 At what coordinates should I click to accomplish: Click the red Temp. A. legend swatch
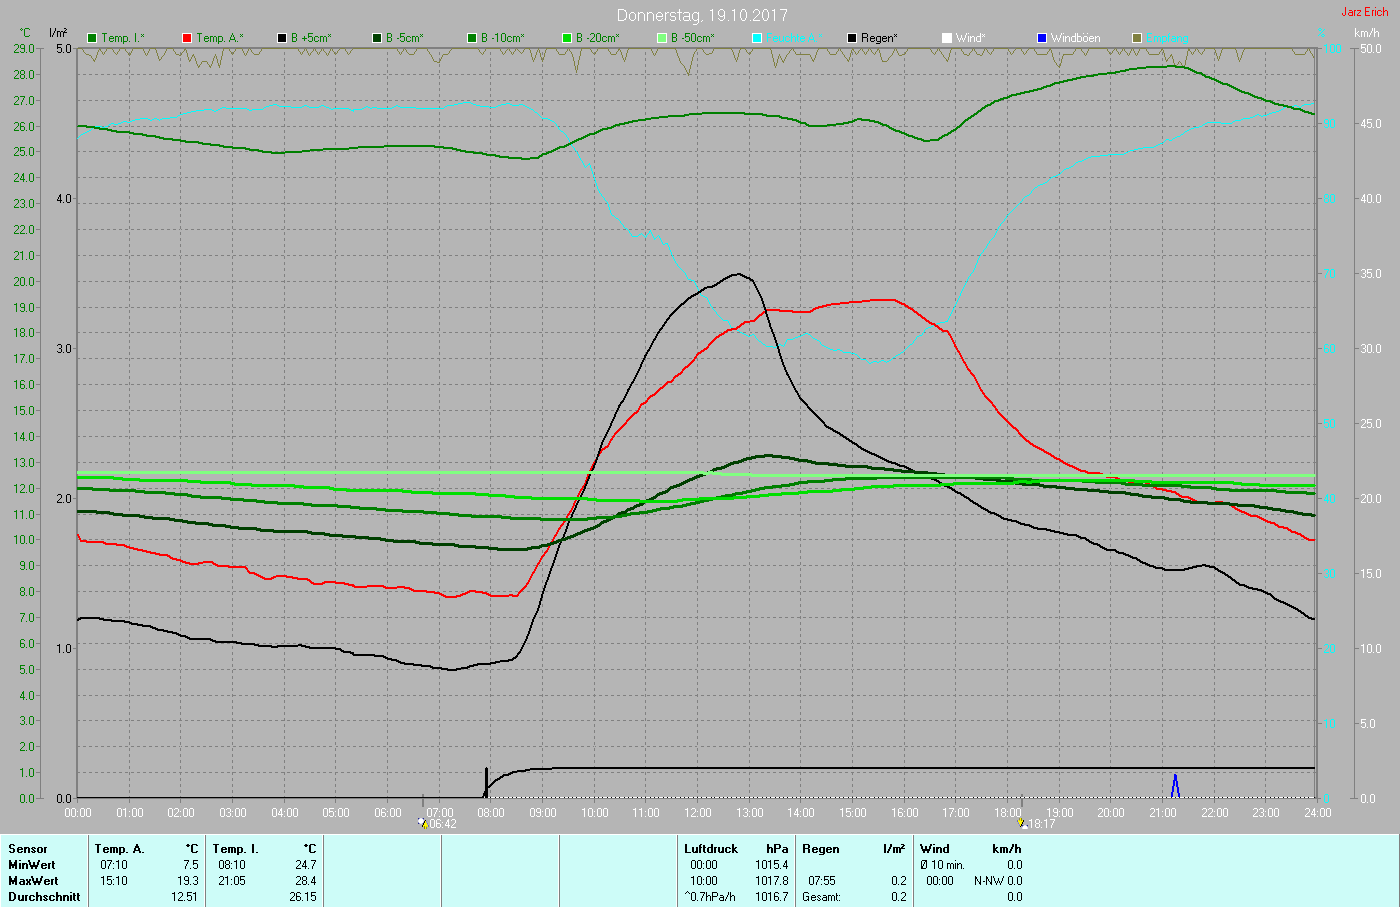coord(187,38)
